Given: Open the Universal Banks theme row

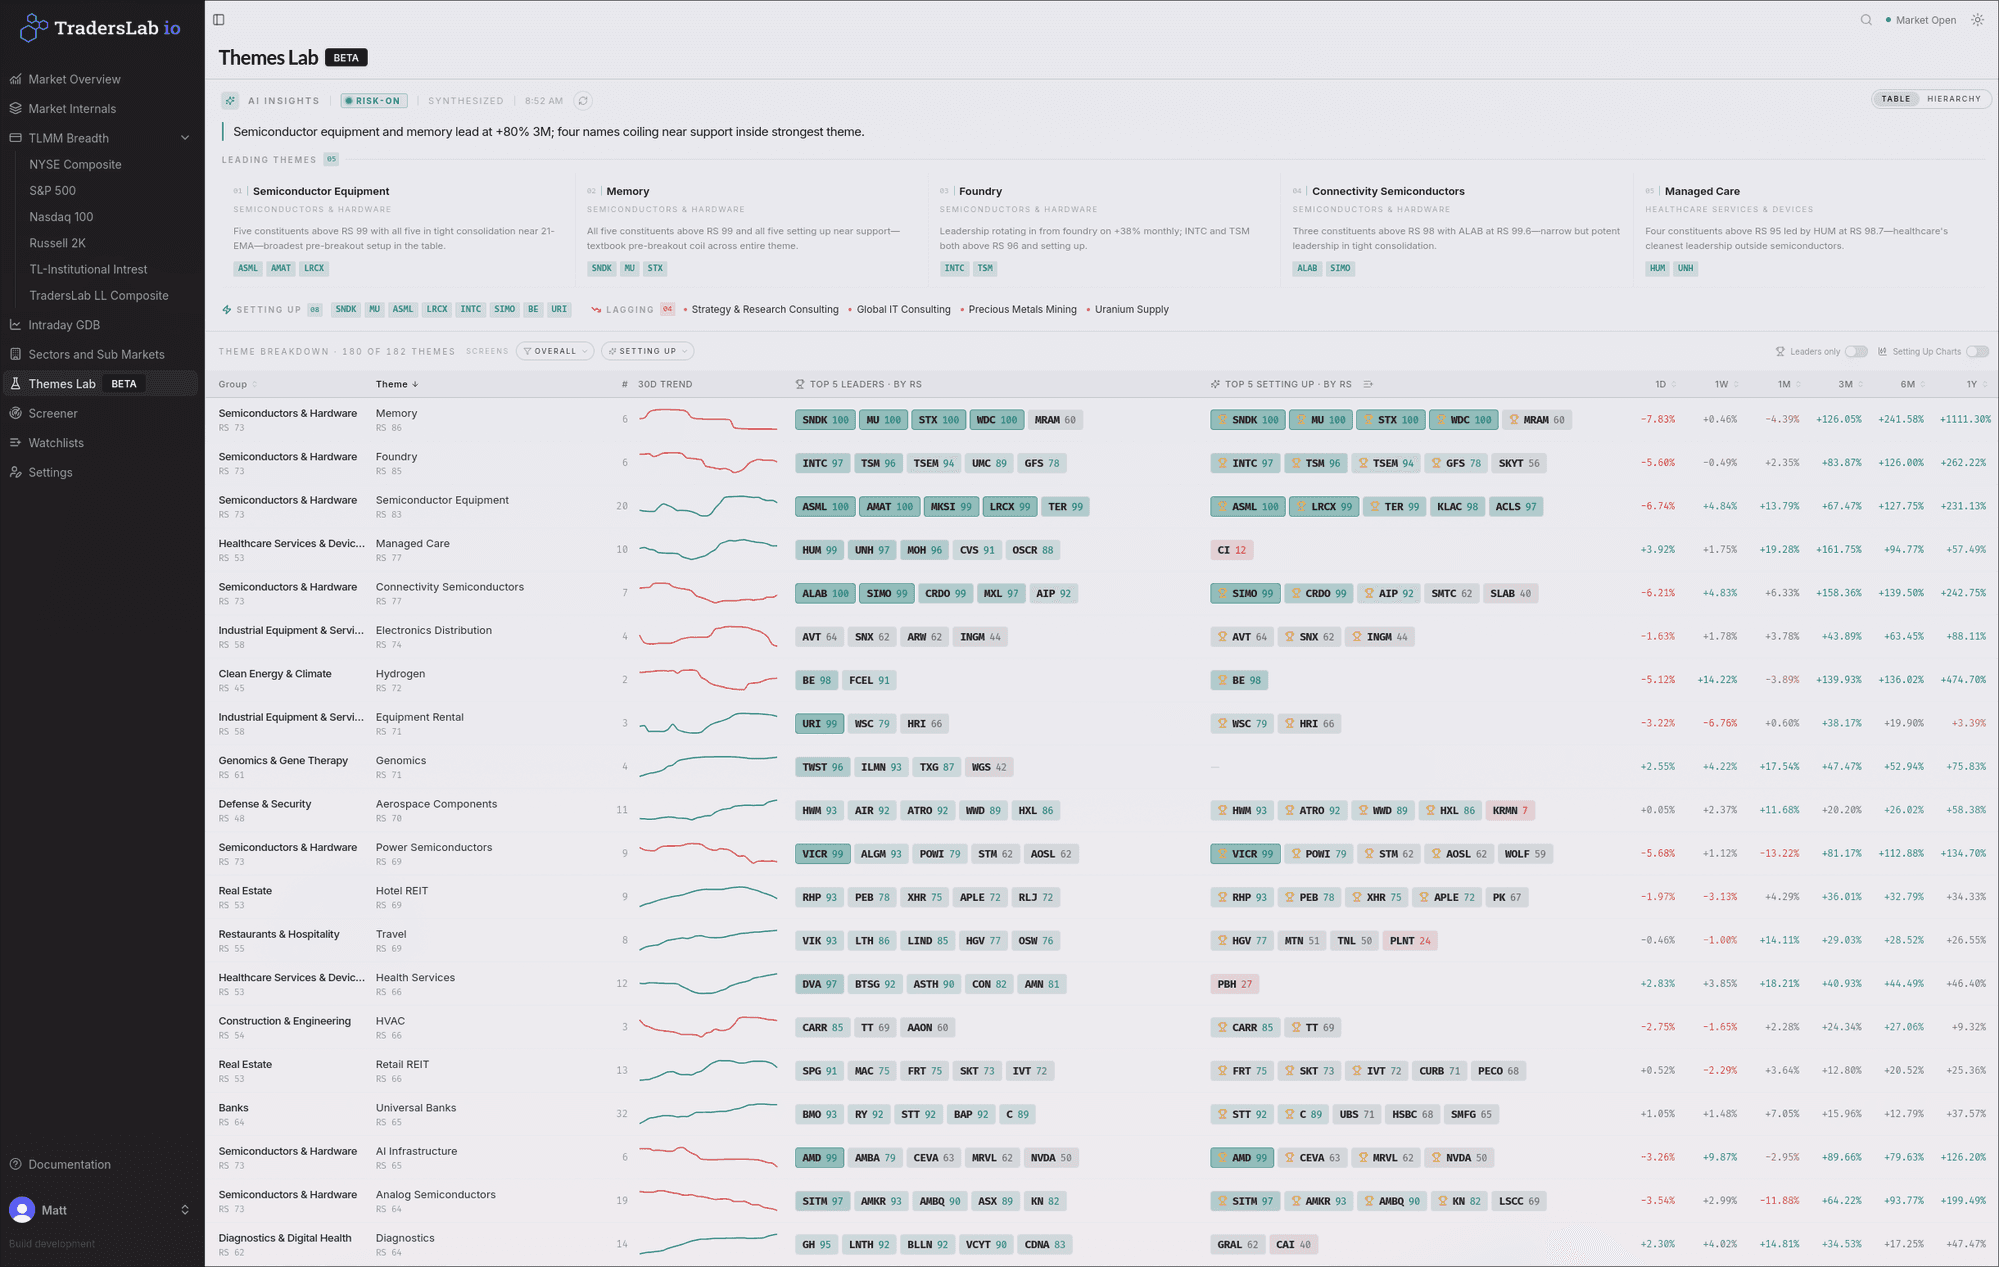Looking at the screenshot, I should (x=415, y=1109).
